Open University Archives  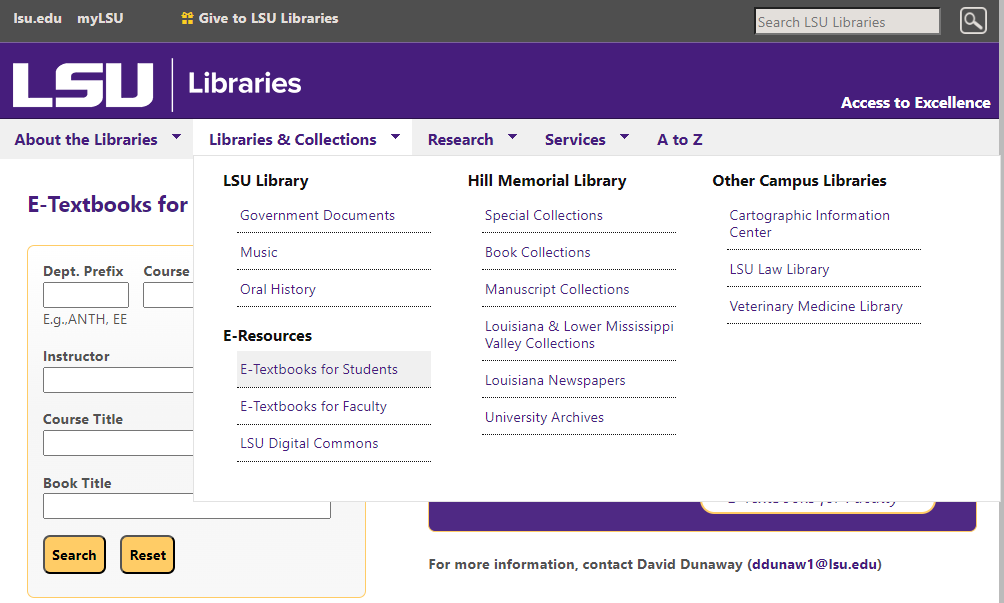pos(544,417)
